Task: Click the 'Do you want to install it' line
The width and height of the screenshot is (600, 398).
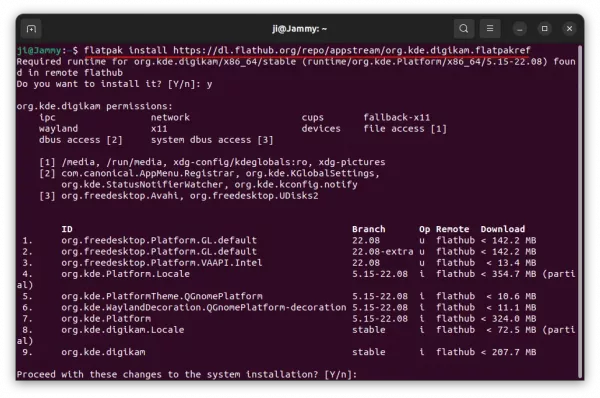Action: click(114, 84)
